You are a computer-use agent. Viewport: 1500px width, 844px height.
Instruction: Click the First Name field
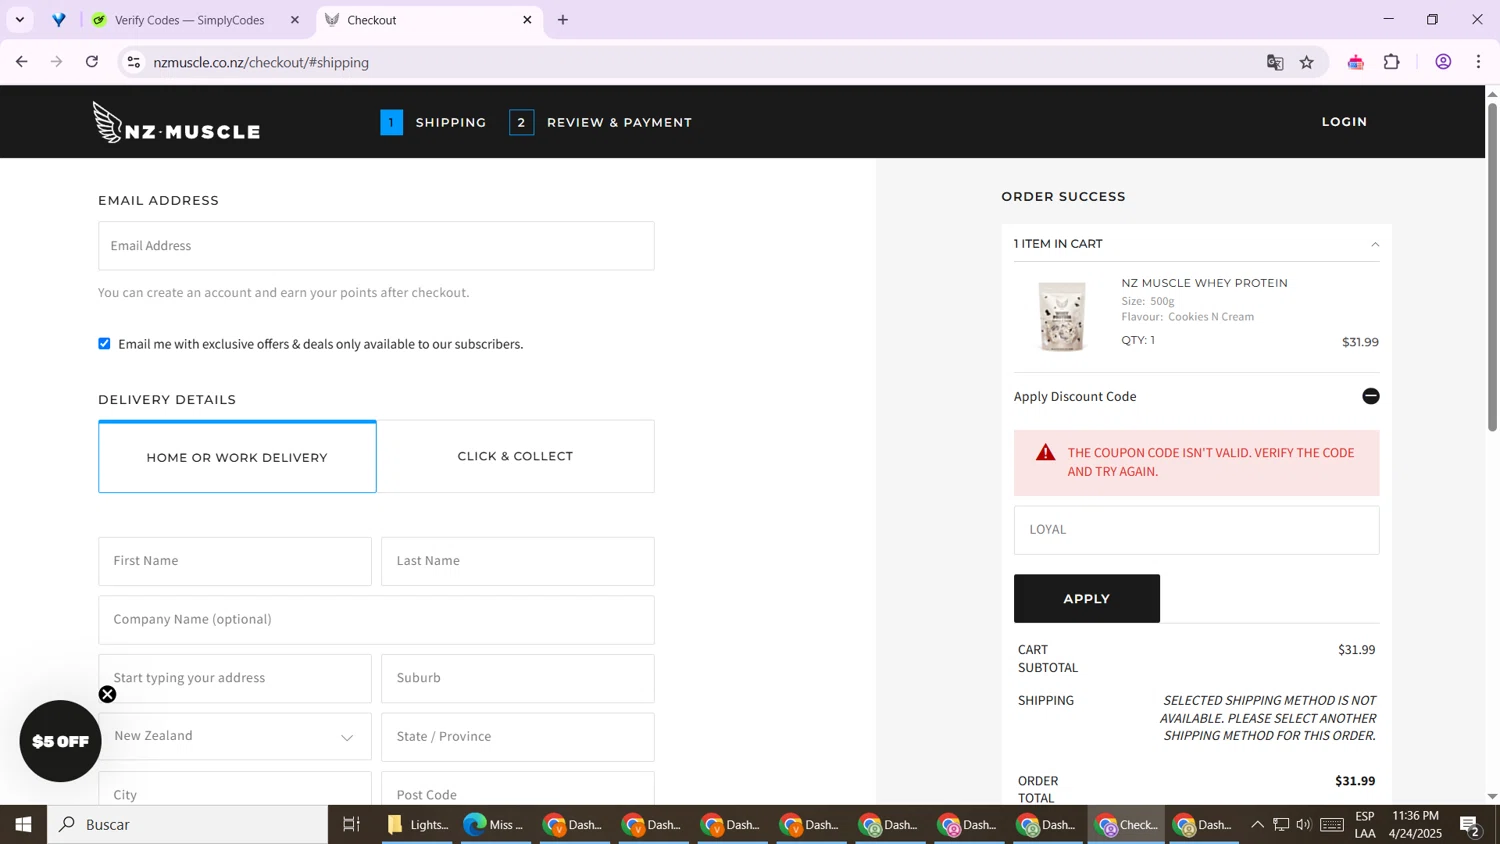click(235, 561)
